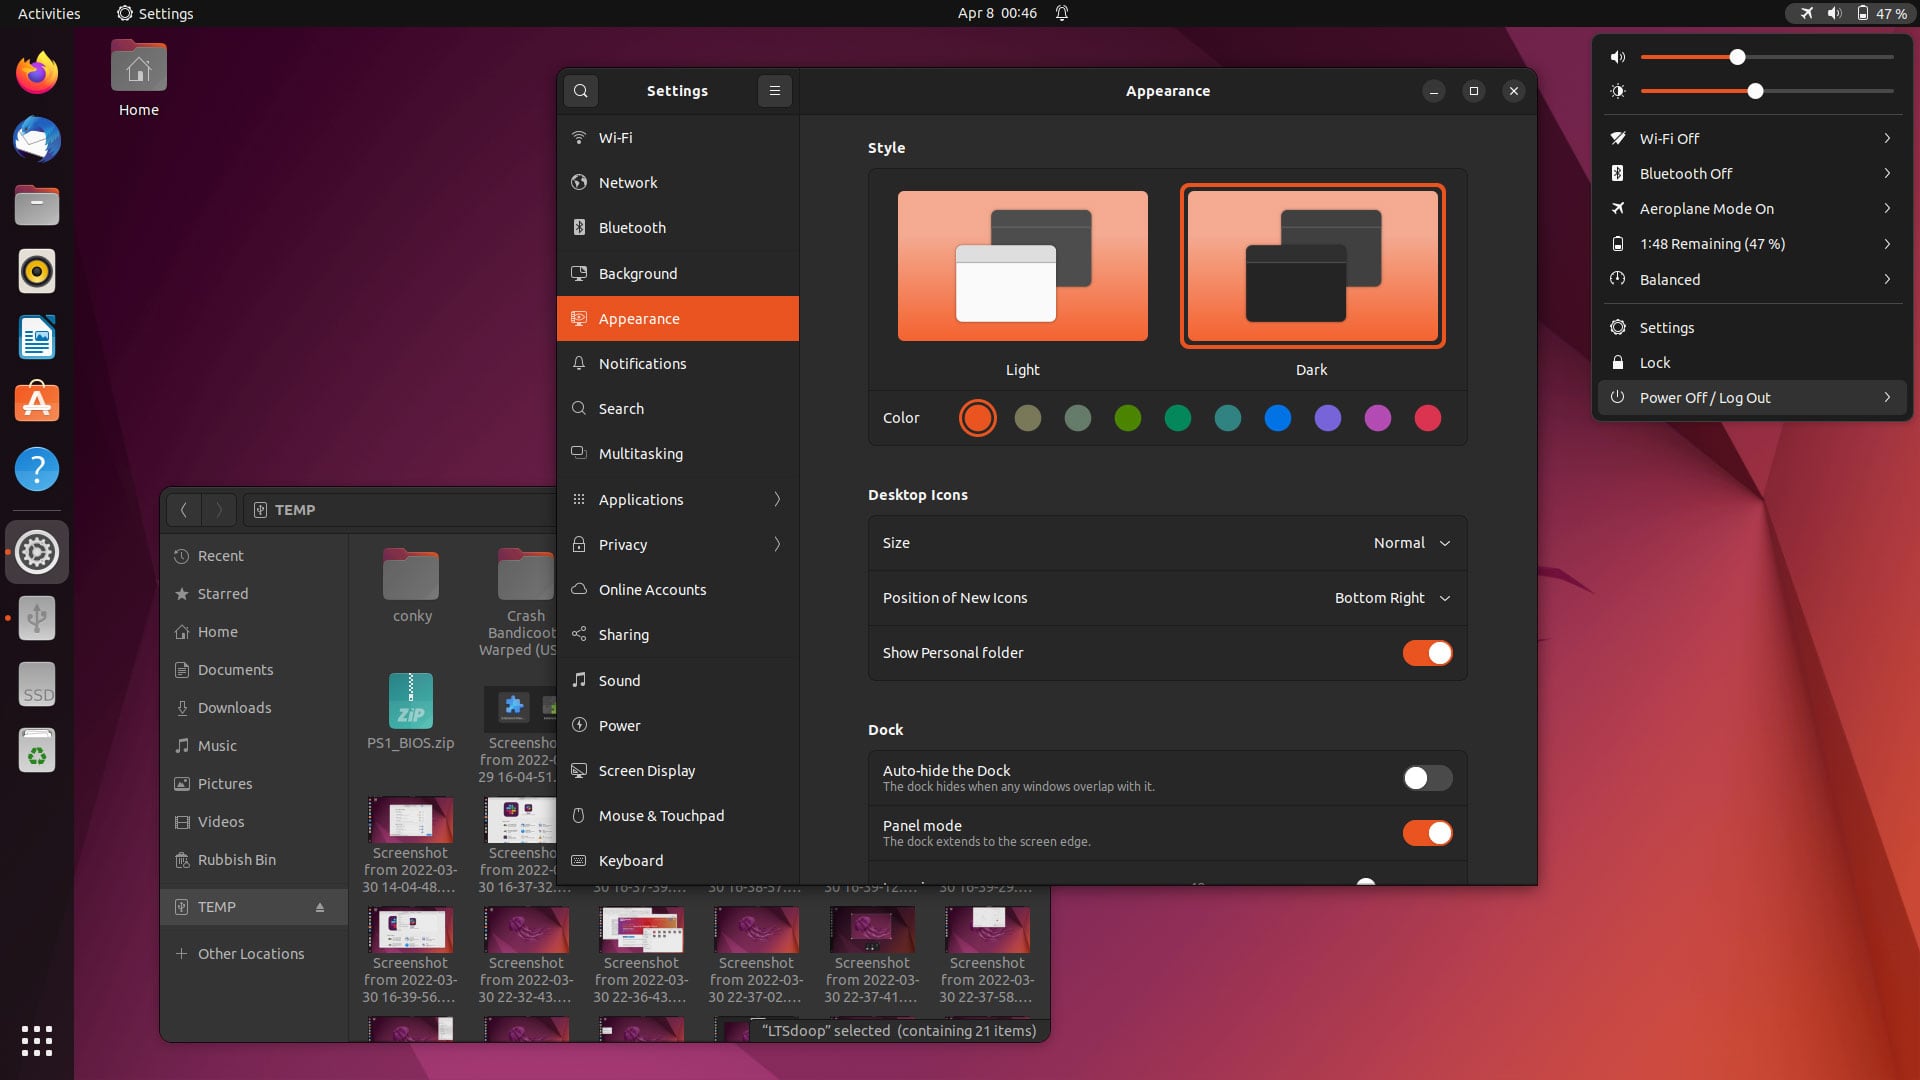Open Other Locations in Files sidebar
Viewport: 1920px width, 1080px height.
click(250, 953)
